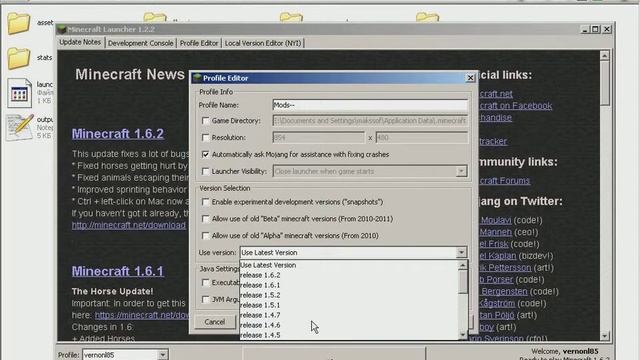The height and width of the screenshot is (360, 640).
Task: Enable the Resolution checkbox
Action: (x=205, y=138)
